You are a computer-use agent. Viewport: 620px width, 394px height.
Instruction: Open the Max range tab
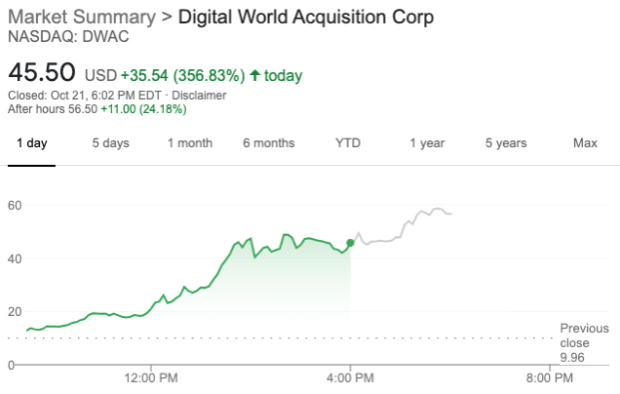[585, 143]
